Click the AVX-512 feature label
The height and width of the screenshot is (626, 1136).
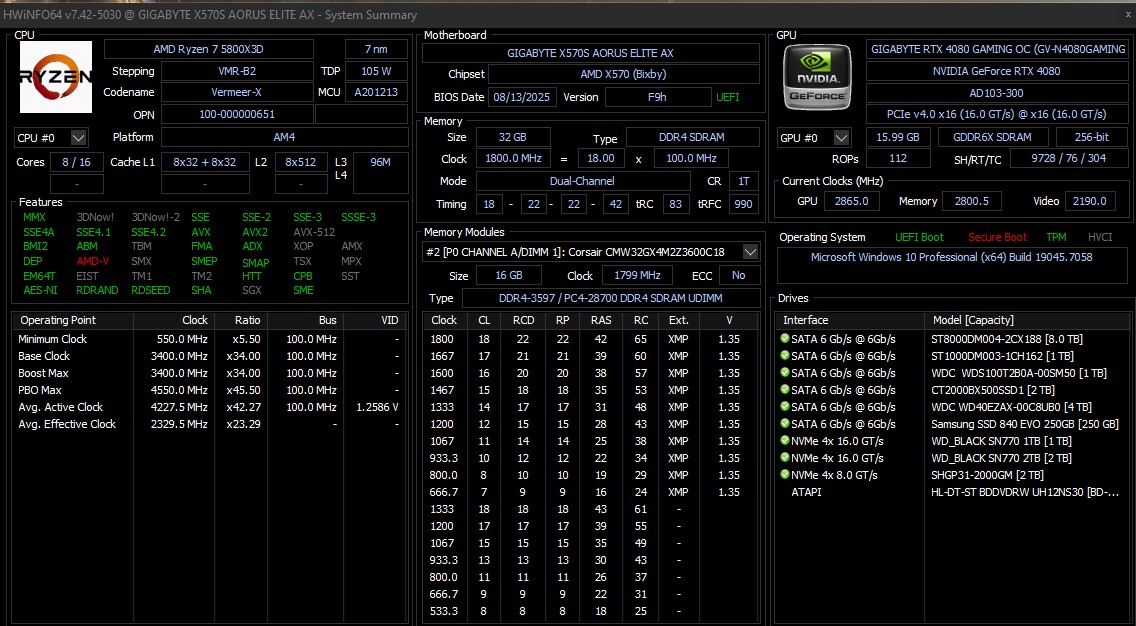[x=314, y=232]
